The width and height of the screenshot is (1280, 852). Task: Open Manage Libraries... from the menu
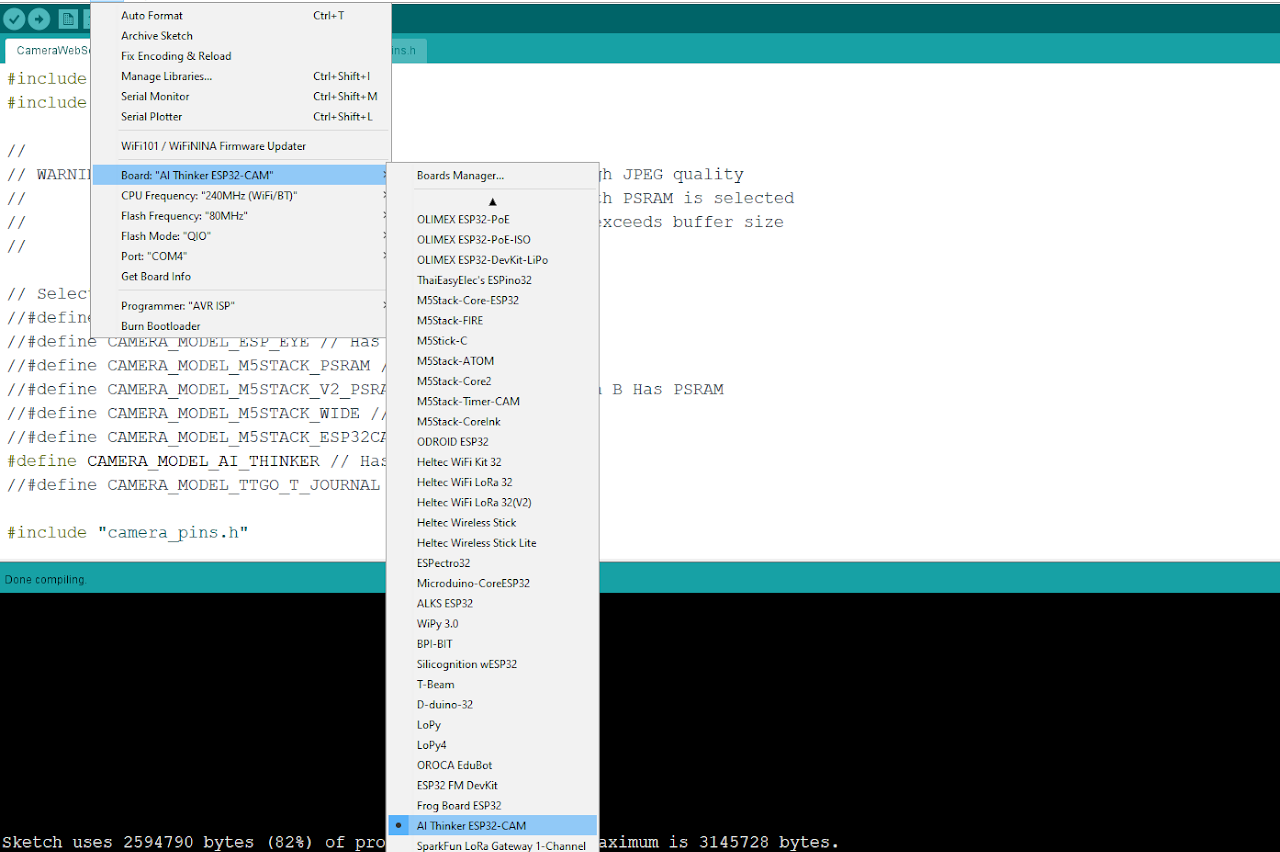click(240, 76)
